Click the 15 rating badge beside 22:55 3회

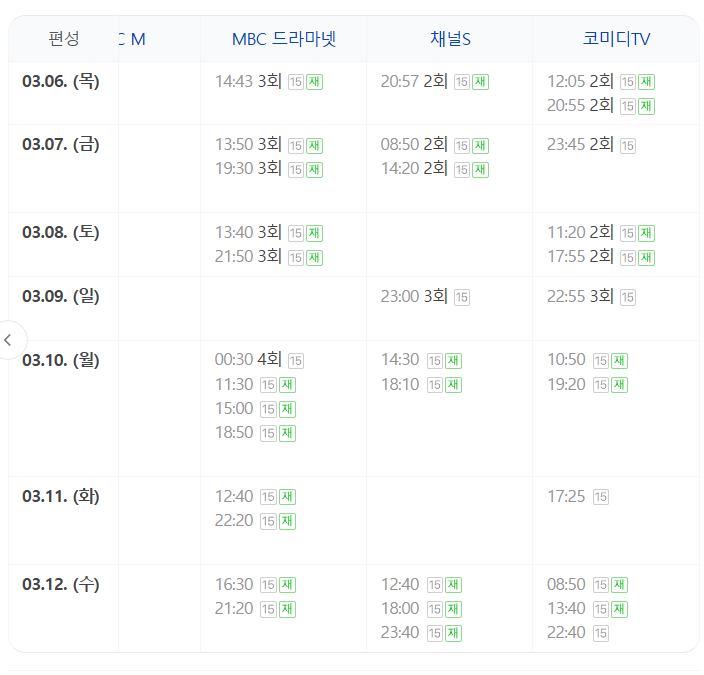[628, 297]
